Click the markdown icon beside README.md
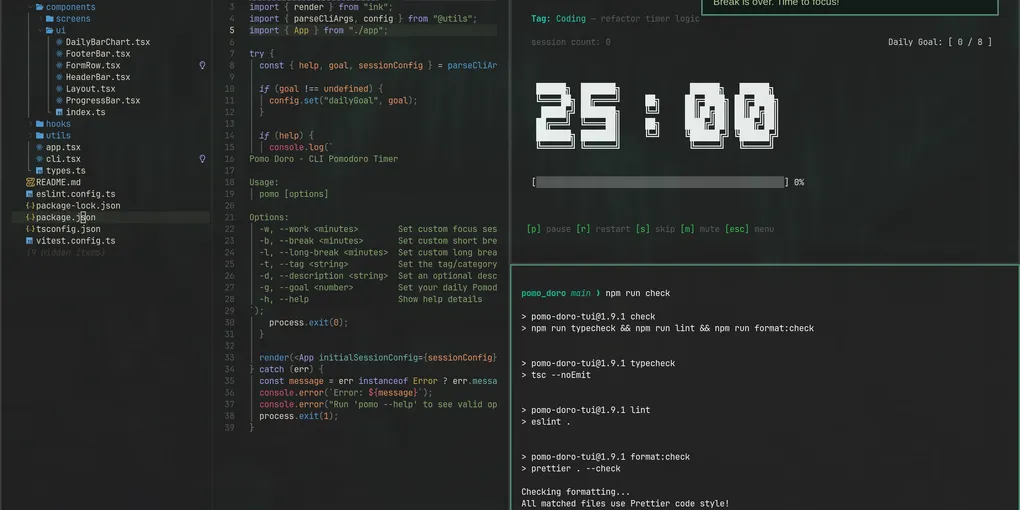The image size is (1020, 510). [x=30, y=183]
